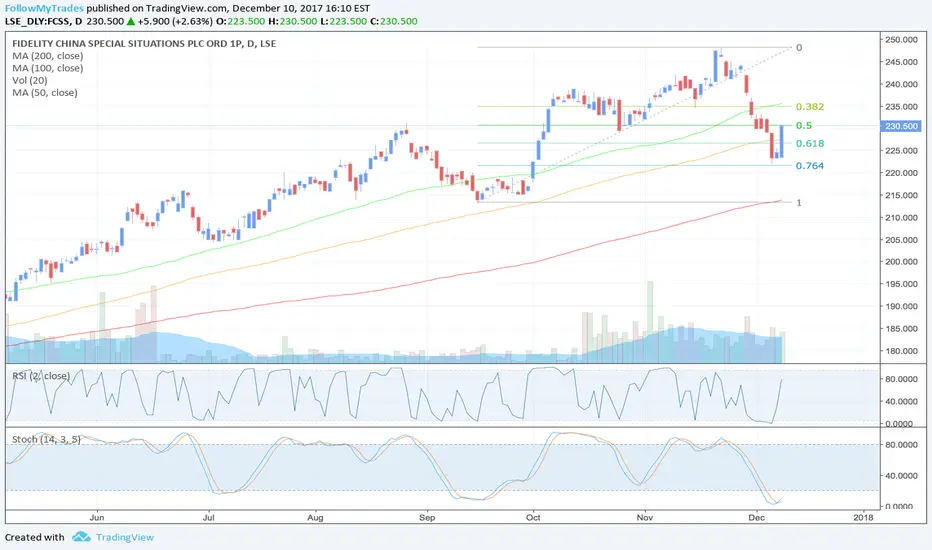The width and height of the screenshot is (932, 550).
Task: Select the 0.382 Fibonacci level label
Action: (x=810, y=107)
